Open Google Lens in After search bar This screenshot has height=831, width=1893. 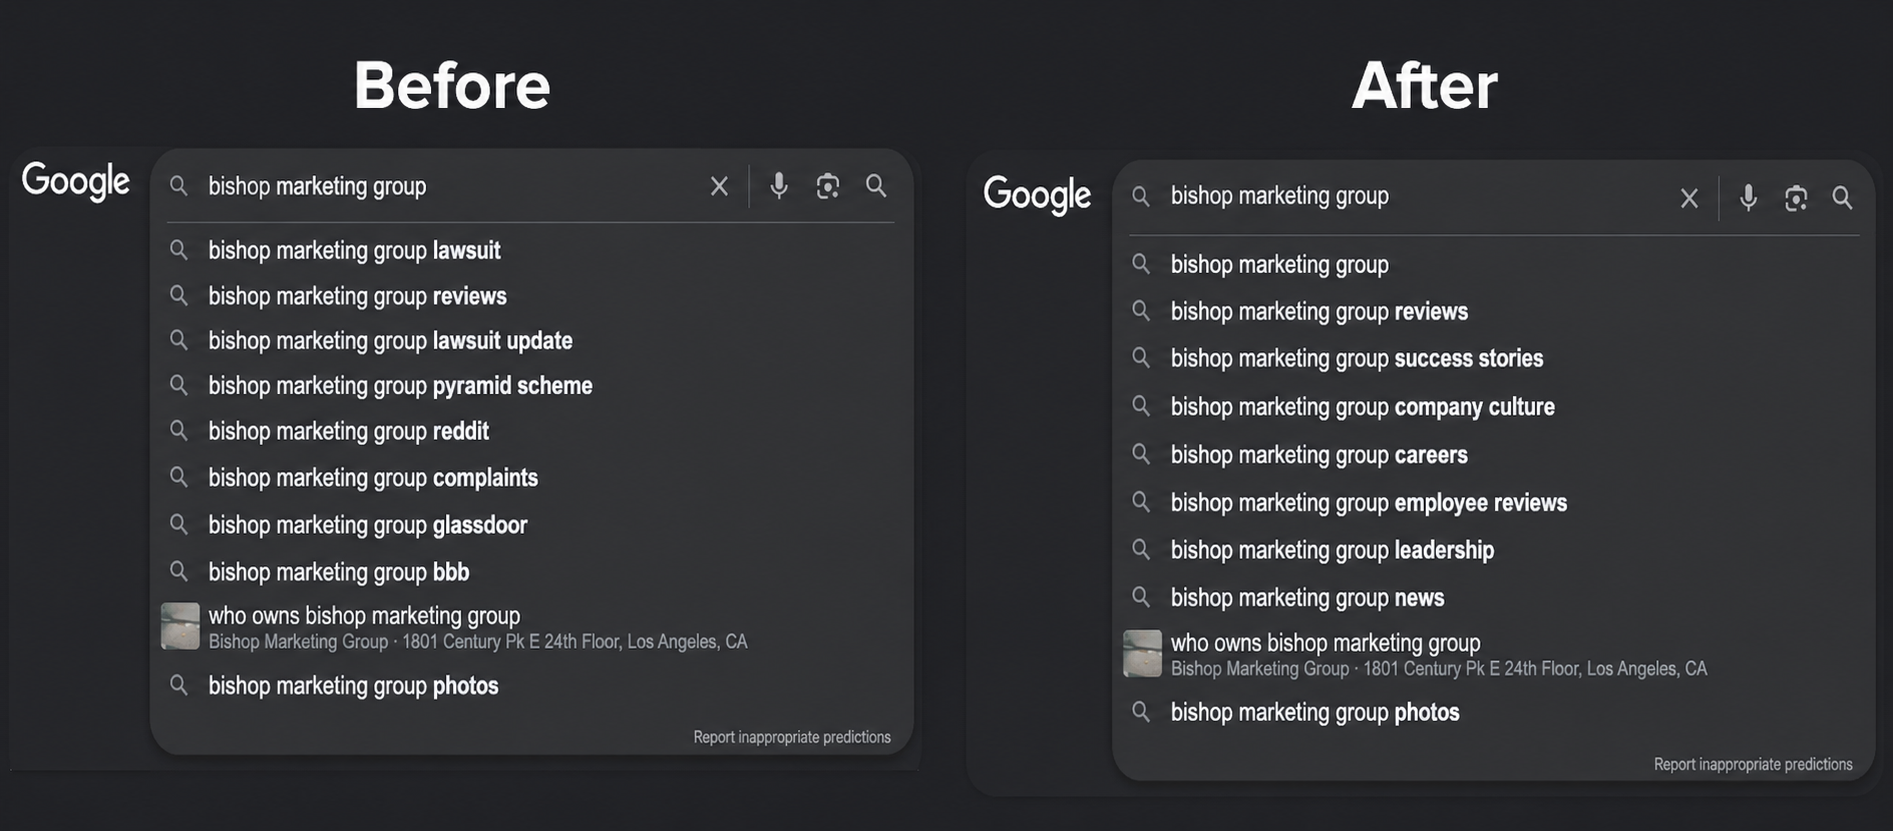coord(1796,198)
